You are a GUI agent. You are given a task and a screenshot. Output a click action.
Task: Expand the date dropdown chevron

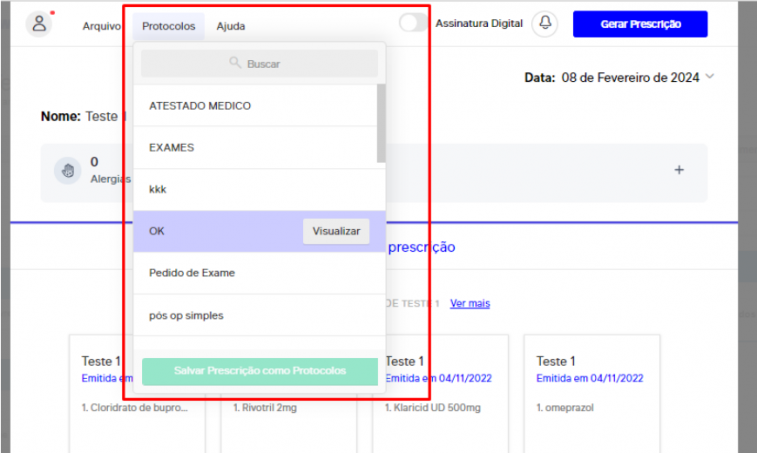710,77
